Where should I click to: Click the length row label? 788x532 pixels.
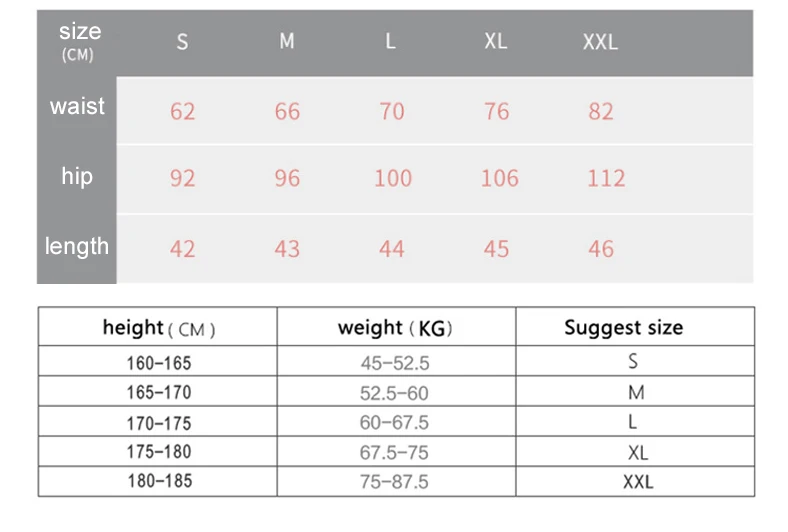pyautogui.click(x=77, y=247)
